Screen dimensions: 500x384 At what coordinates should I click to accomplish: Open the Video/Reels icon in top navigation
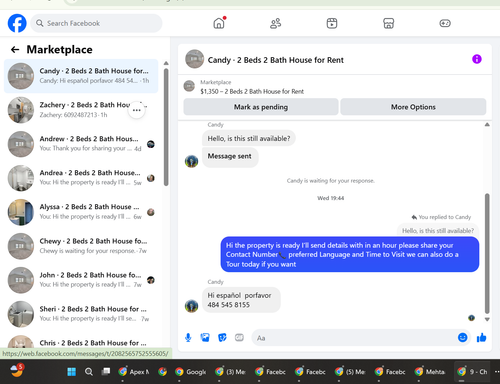coord(332,23)
